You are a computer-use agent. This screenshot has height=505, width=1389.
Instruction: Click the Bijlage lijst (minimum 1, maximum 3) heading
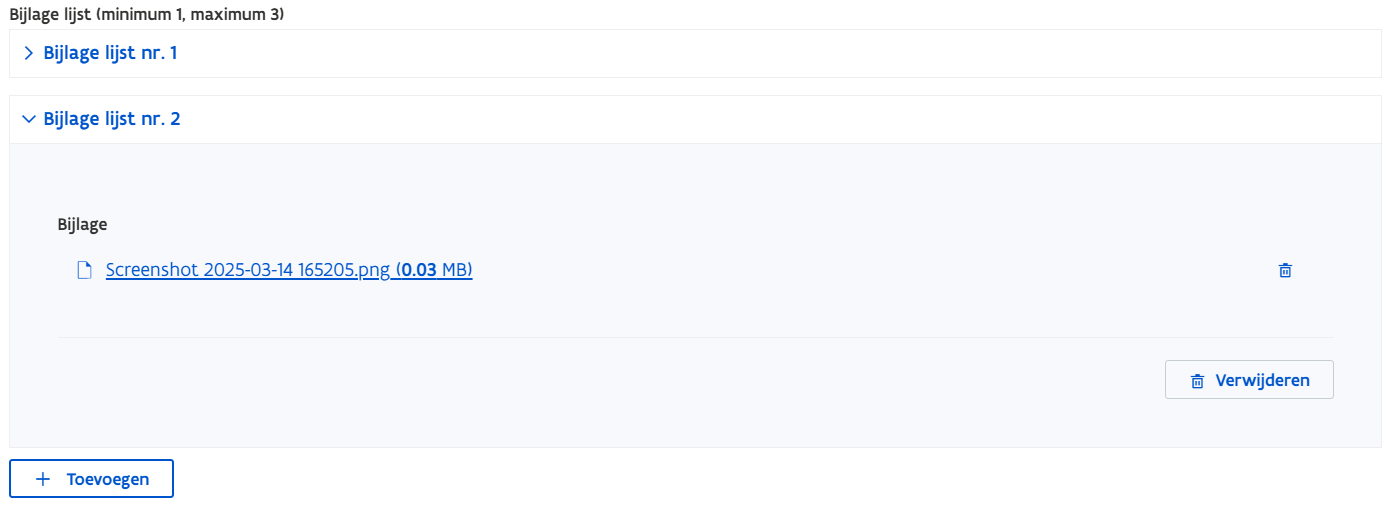click(x=146, y=15)
